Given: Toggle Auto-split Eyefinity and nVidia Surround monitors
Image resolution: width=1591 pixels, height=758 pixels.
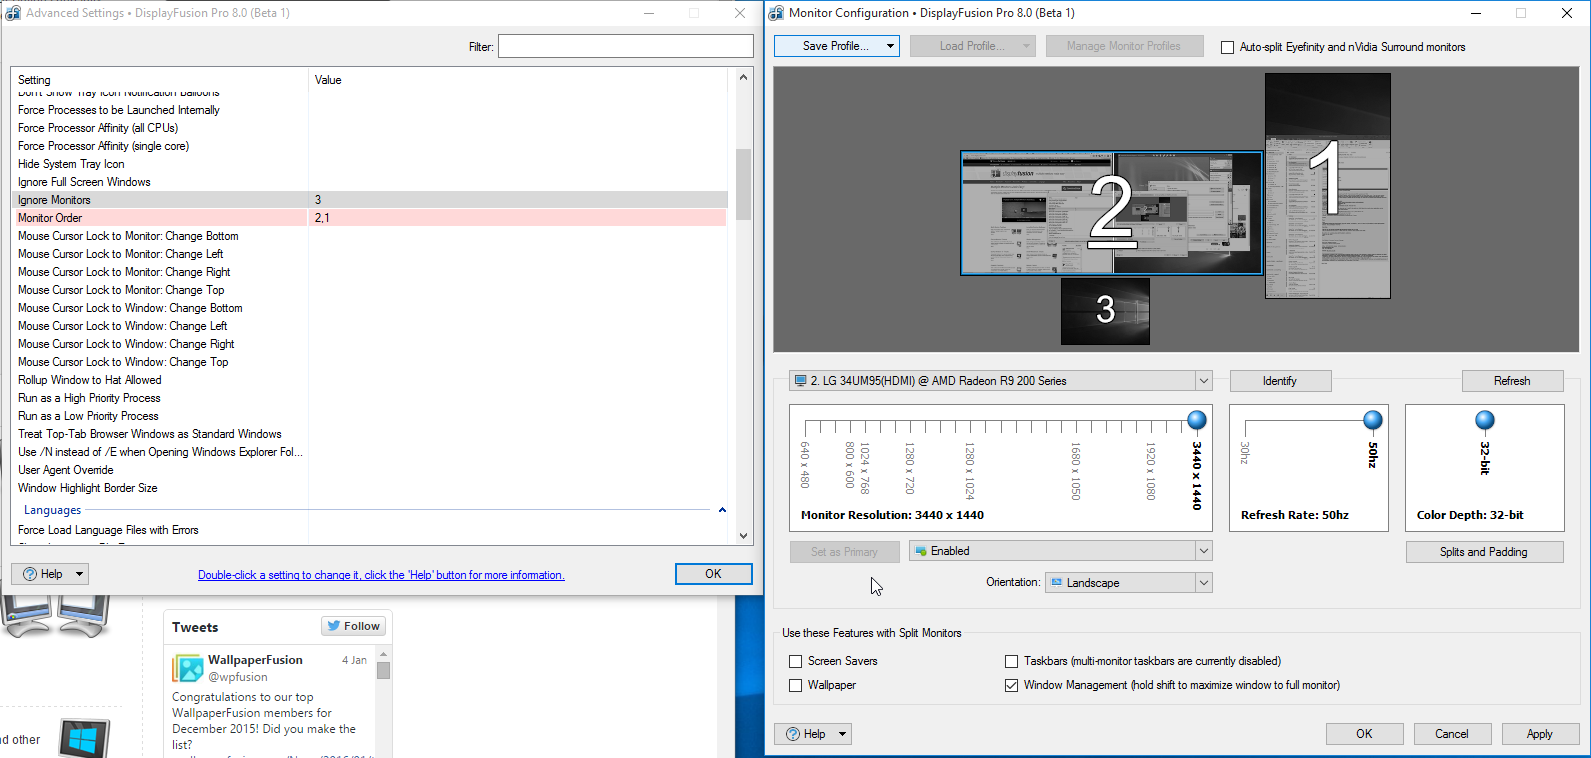Looking at the screenshot, I should click(1227, 47).
